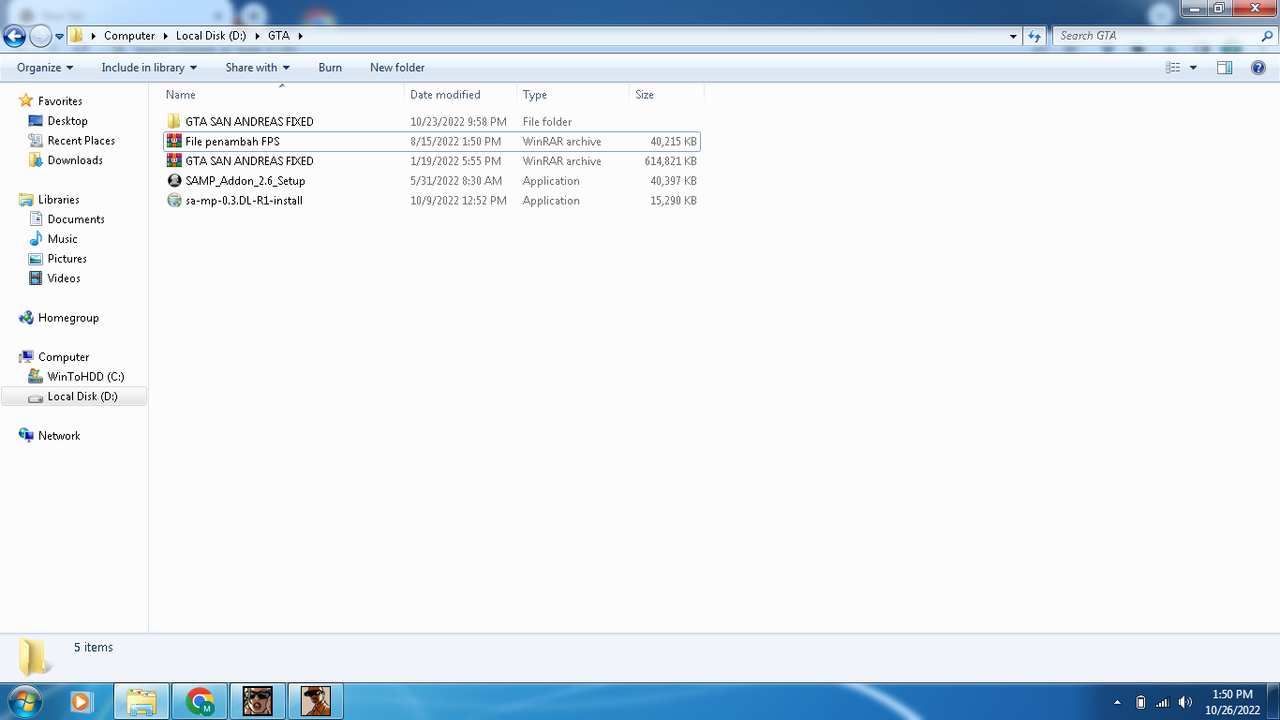Click File Explorer taskbar icon

pos(141,702)
